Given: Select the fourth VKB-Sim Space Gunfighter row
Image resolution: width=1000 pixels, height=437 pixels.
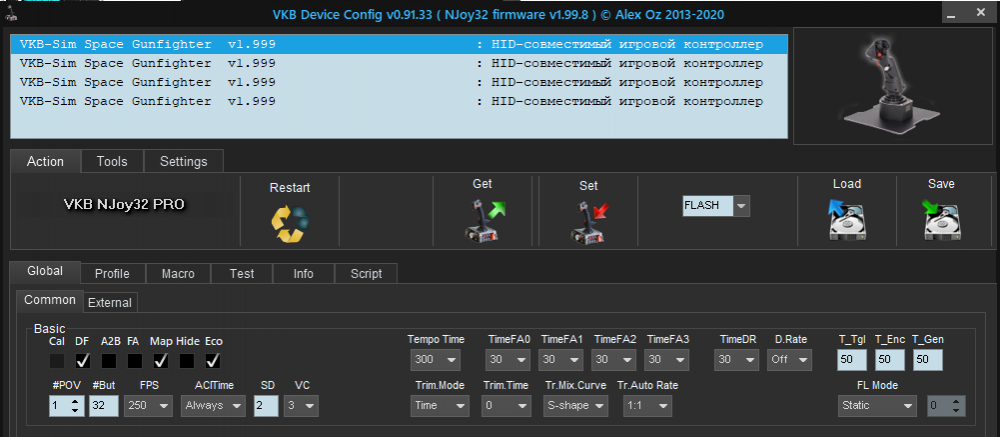Looking at the screenshot, I should [x=399, y=101].
